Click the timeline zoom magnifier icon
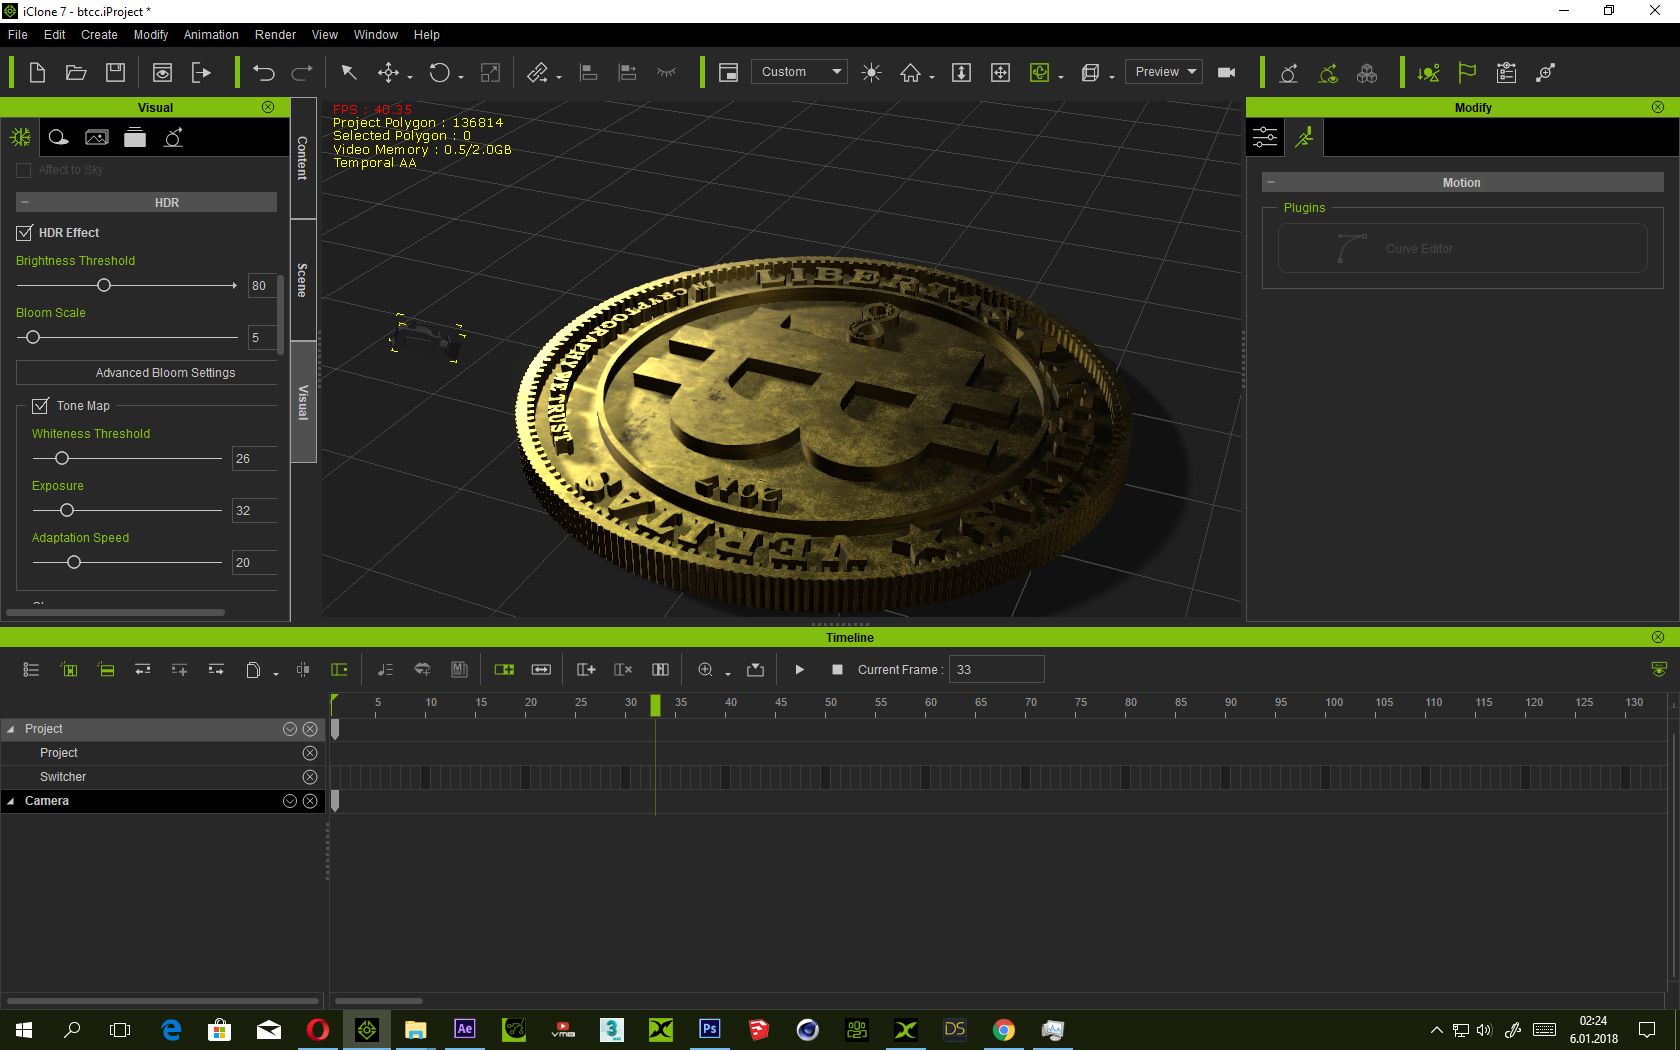Screen dimensions: 1680x1050 point(705,669)
